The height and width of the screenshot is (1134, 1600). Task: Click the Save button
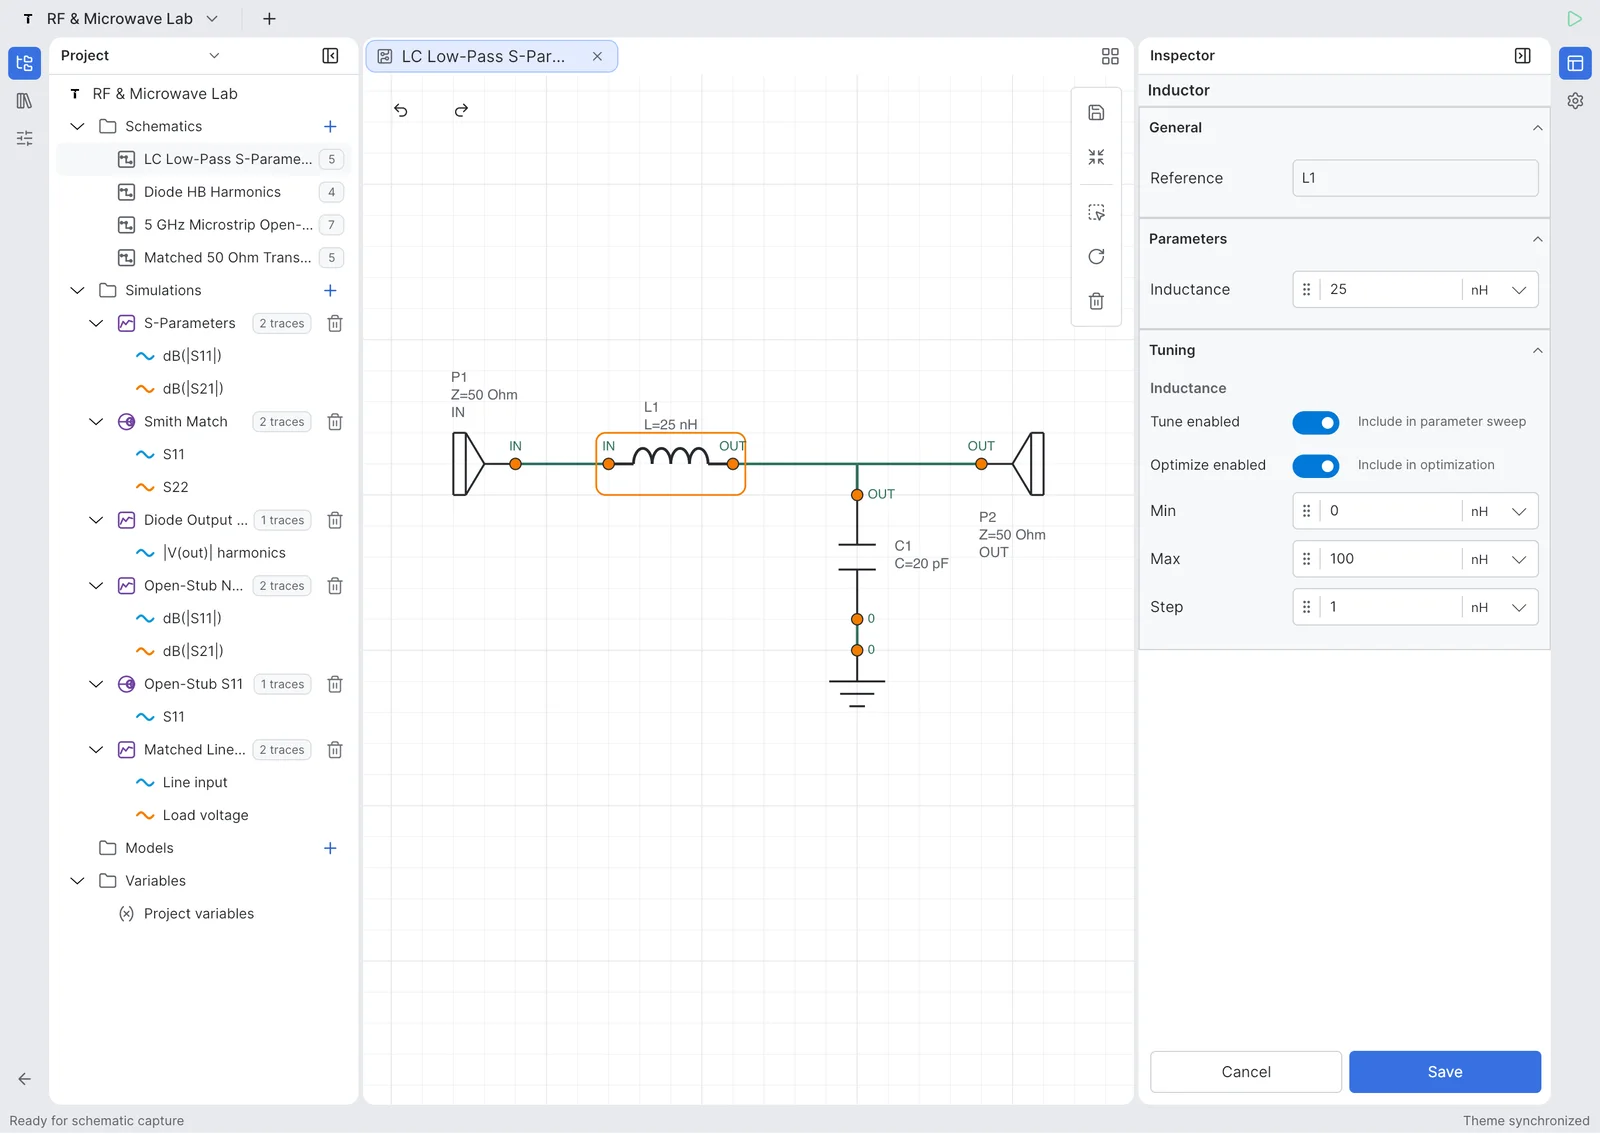click(x=1444, y=1072)
